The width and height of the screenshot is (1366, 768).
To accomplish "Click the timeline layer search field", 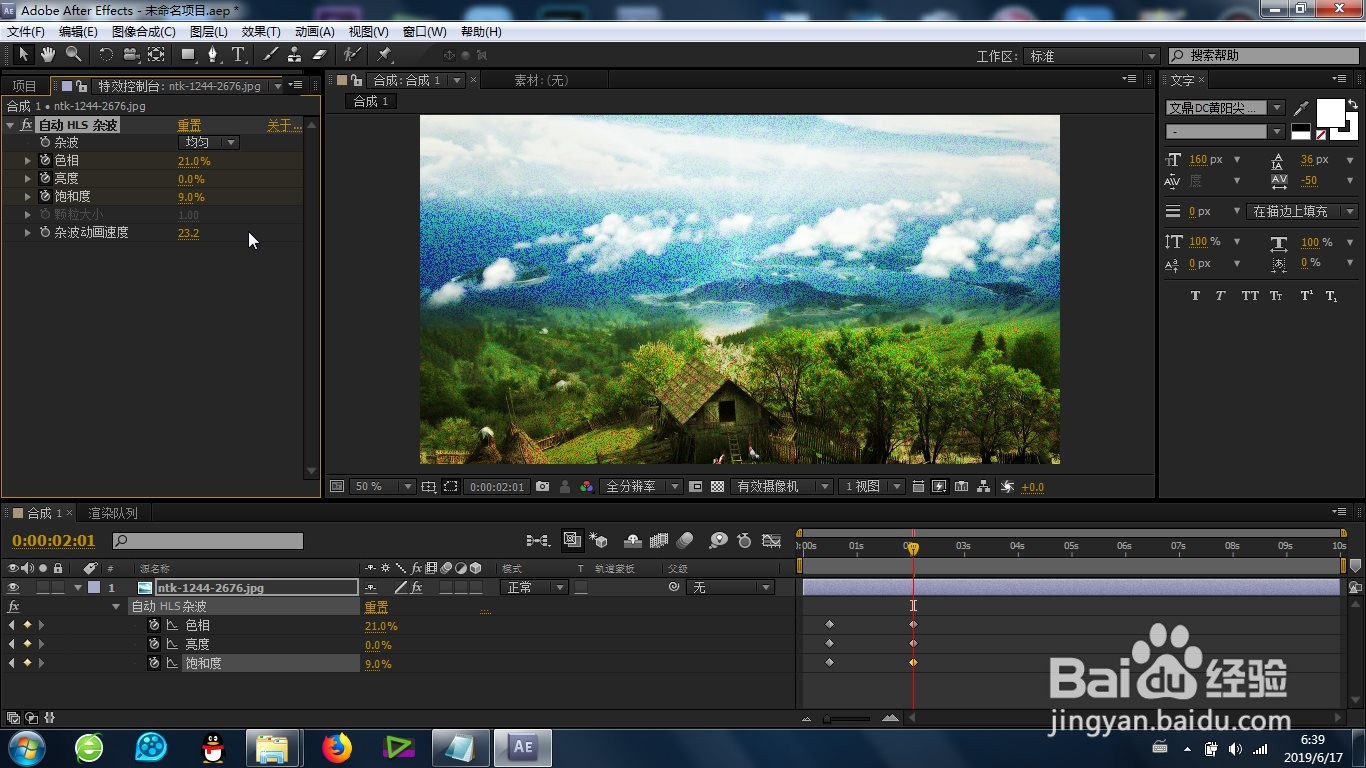I will coord(208,541).
